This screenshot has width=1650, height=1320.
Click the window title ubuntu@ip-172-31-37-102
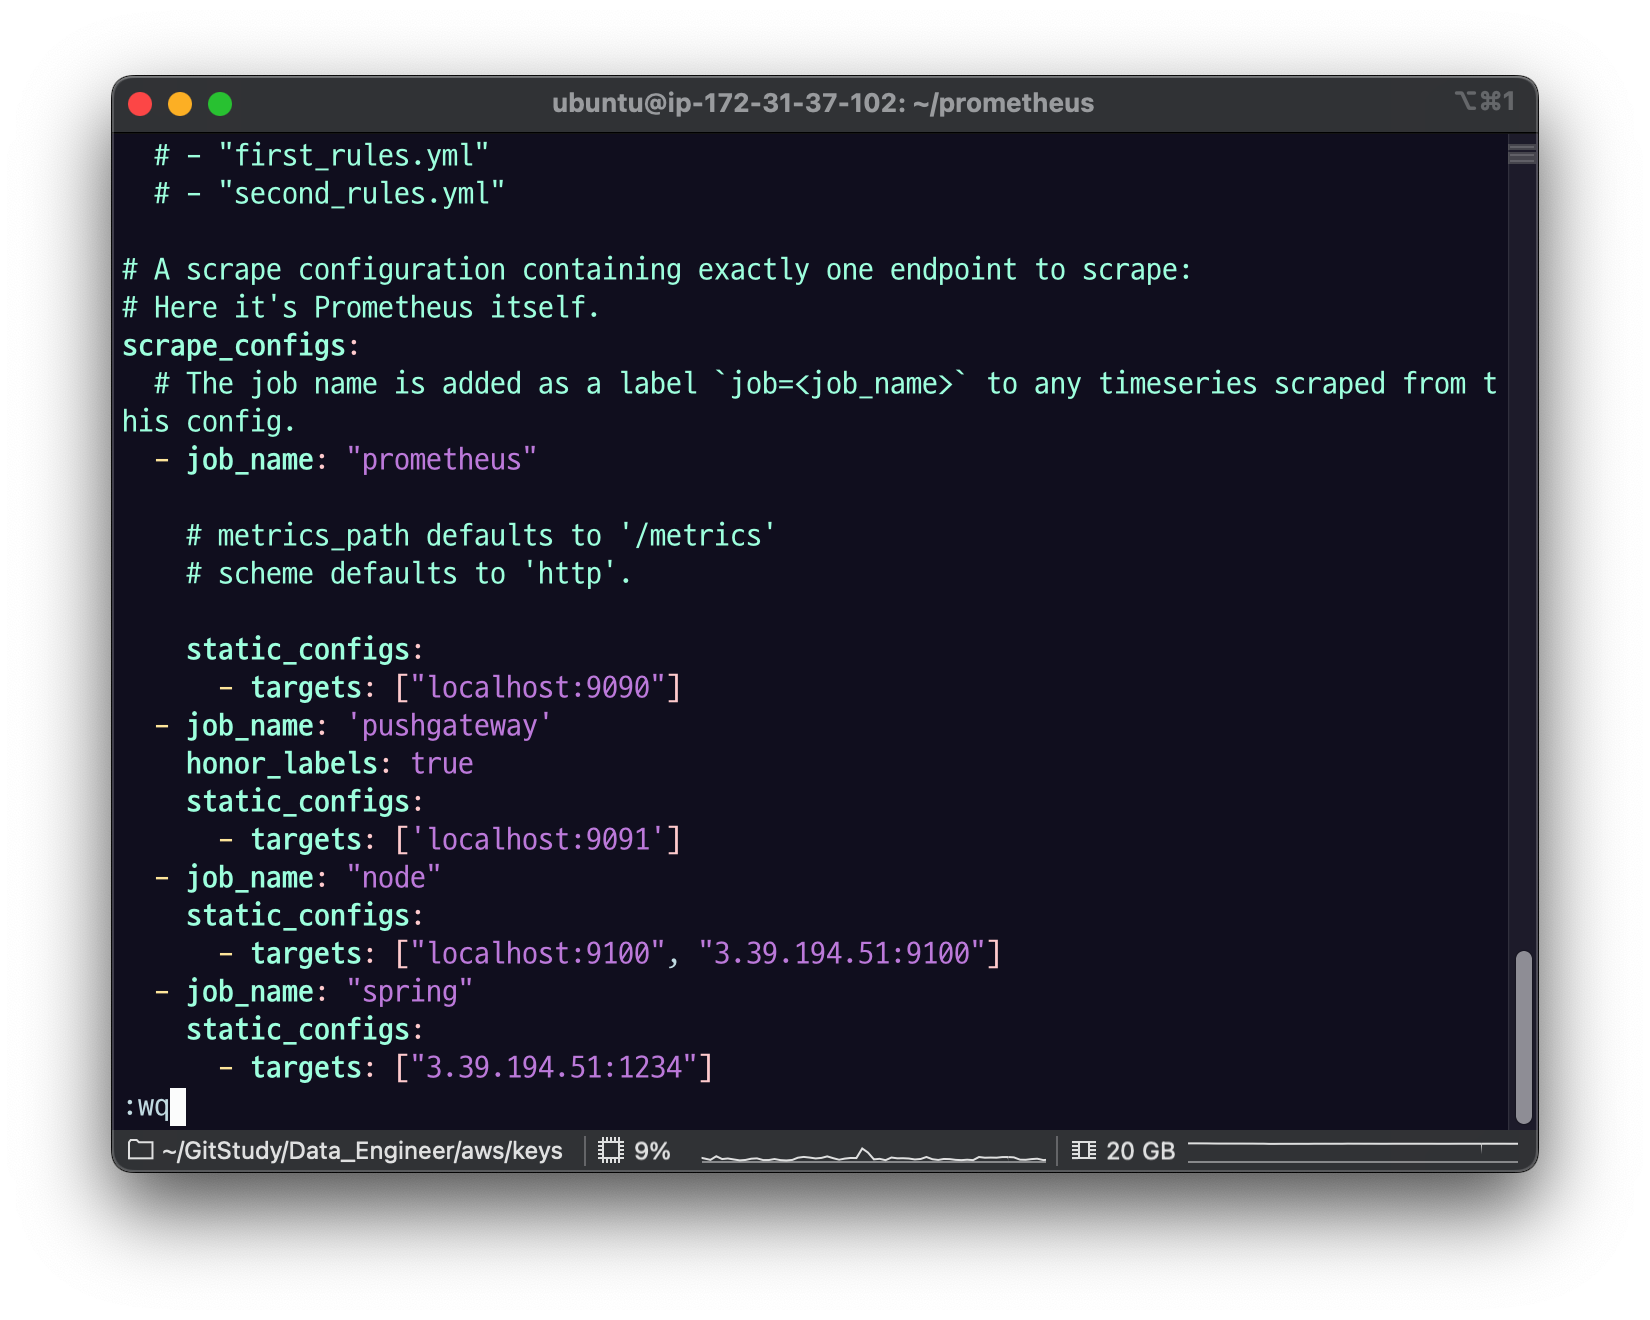[x=823, y=103]
